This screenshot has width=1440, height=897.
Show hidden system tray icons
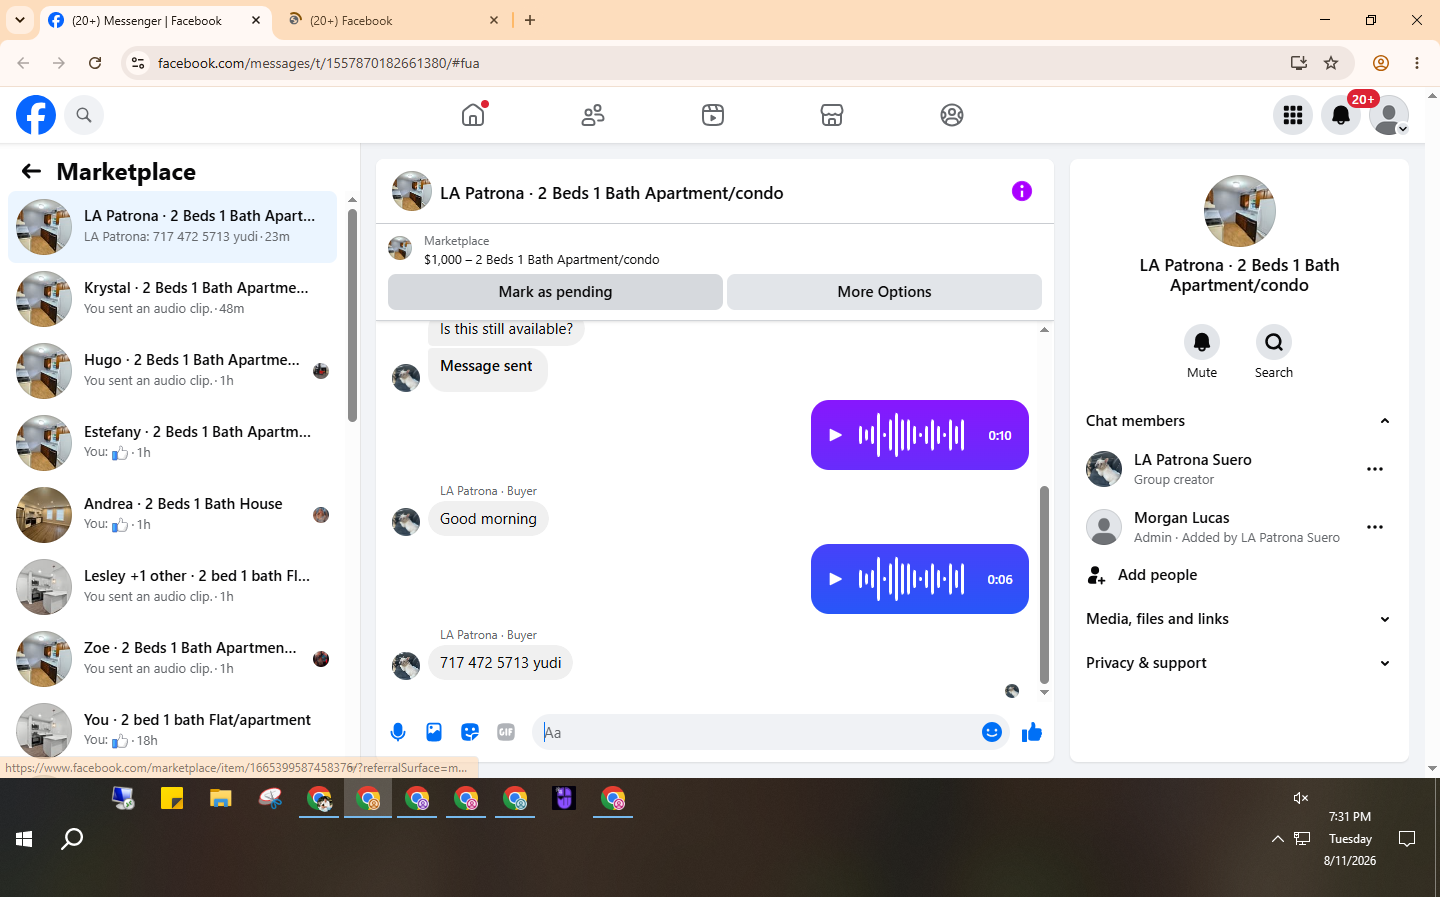click(x=1277, y=839)
